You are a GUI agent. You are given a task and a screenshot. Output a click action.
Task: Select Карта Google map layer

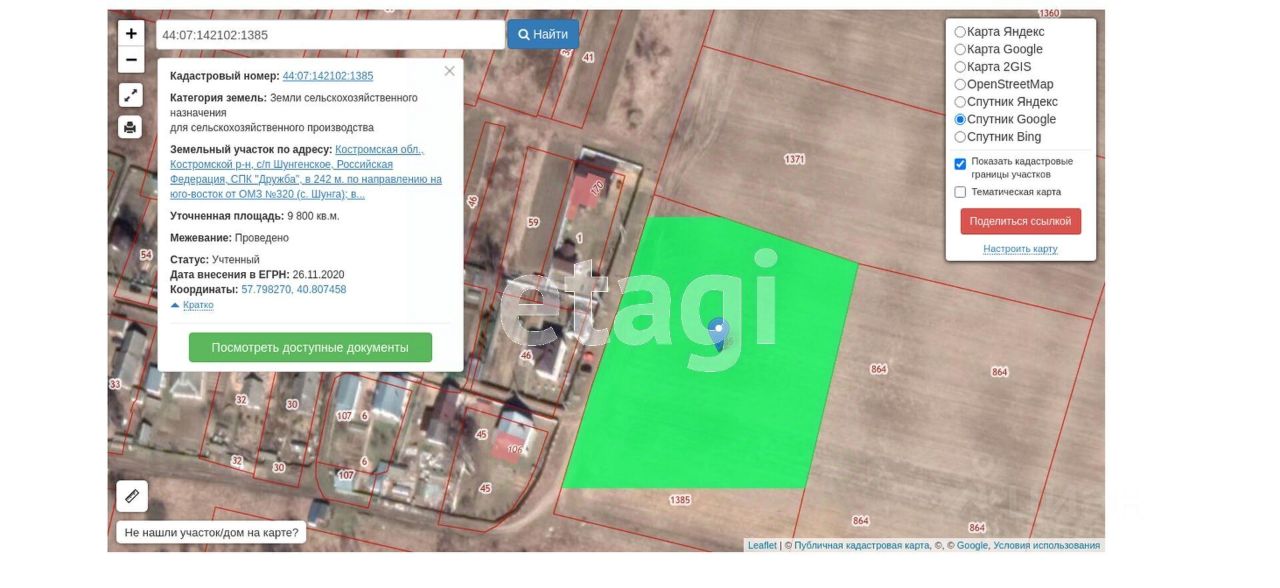pyautogui.click(x=960, y=49)
